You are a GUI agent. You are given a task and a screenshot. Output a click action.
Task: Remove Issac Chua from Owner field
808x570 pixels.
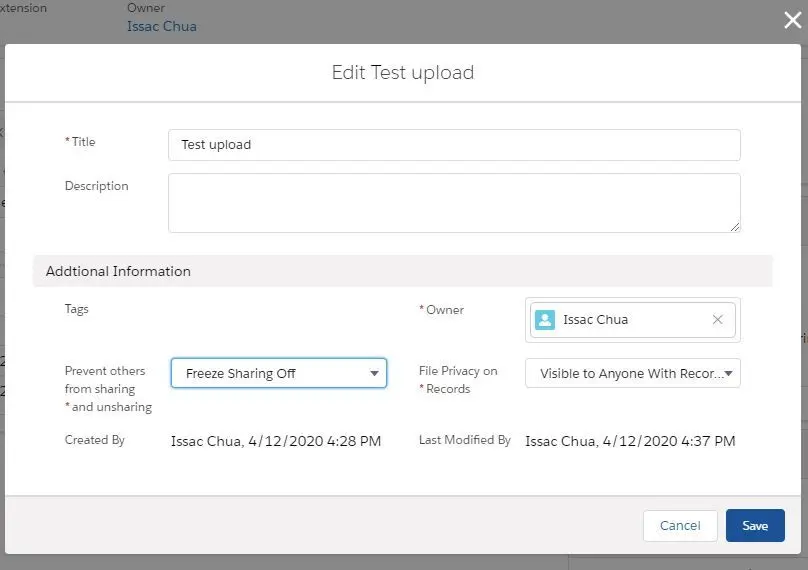click(x=717, y=320)
